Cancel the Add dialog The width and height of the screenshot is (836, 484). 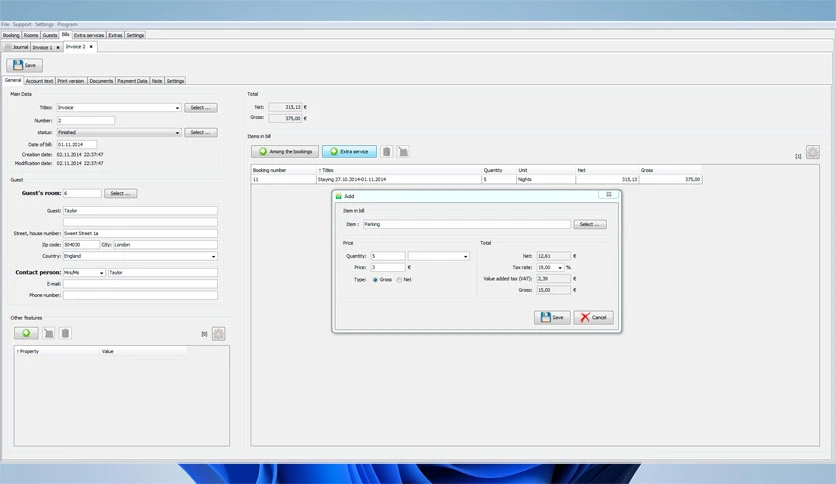coord(593,318)
